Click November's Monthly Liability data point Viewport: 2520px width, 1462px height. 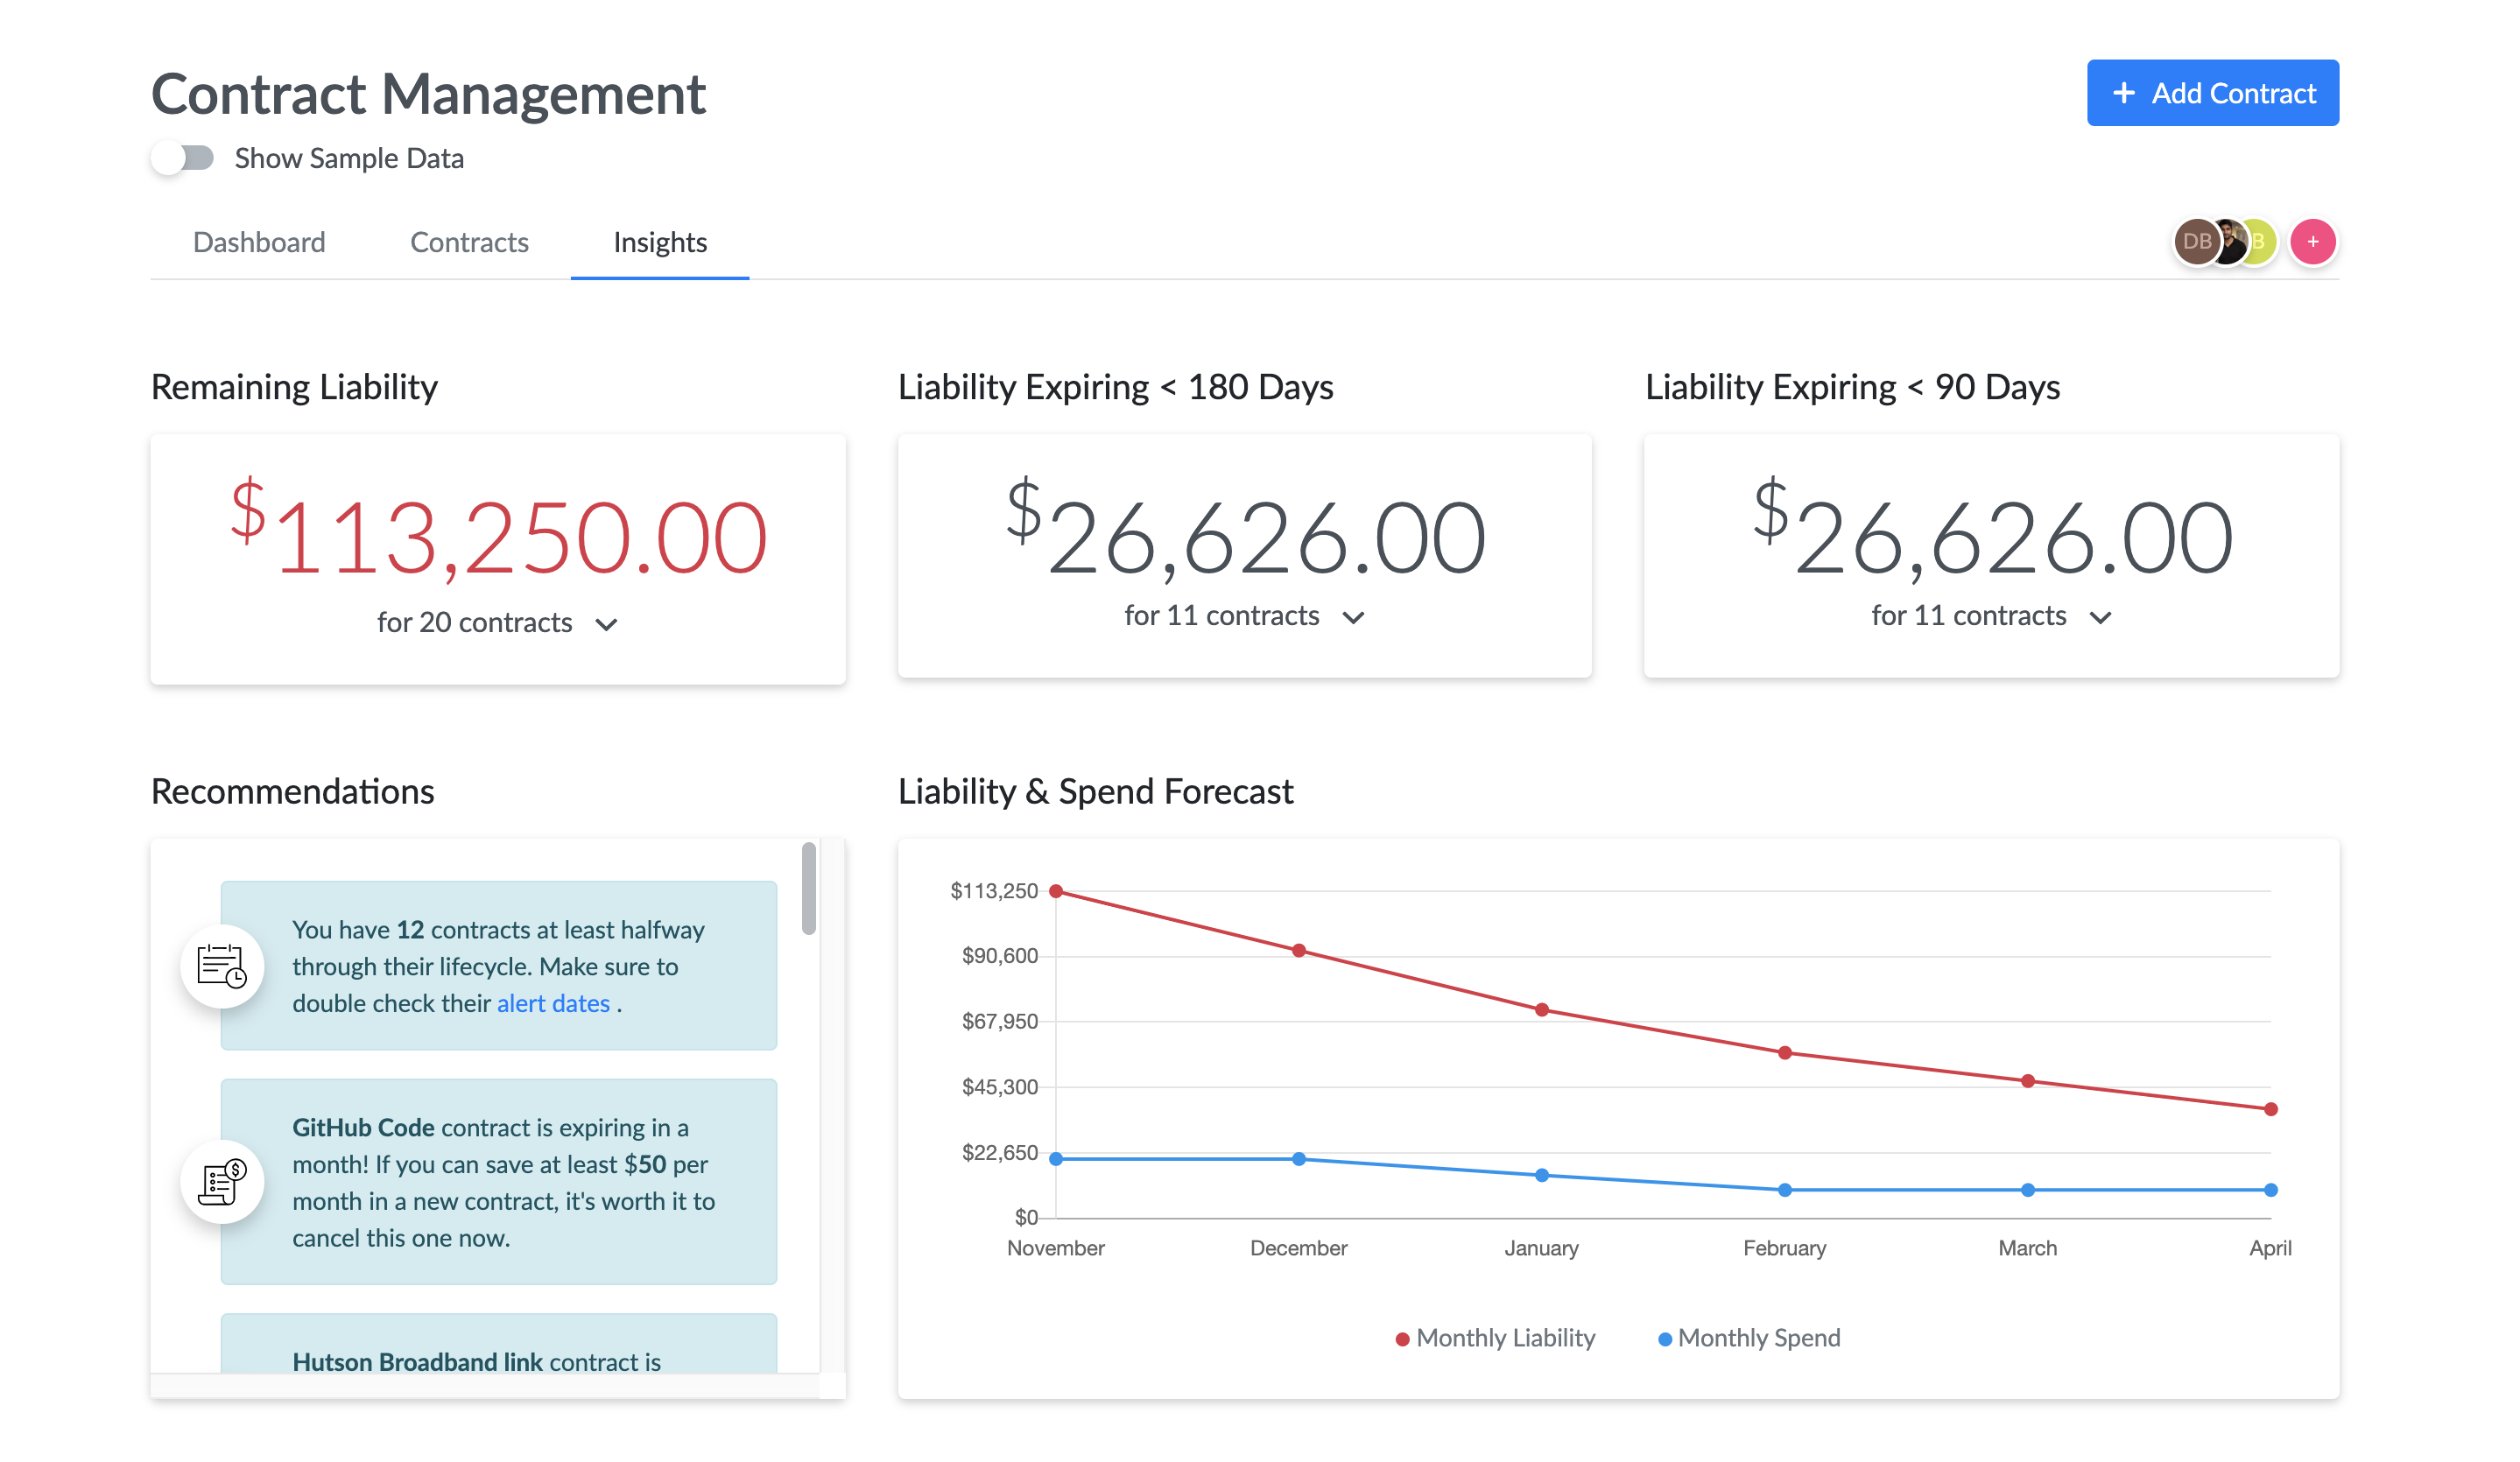[x=1056, y=891]
